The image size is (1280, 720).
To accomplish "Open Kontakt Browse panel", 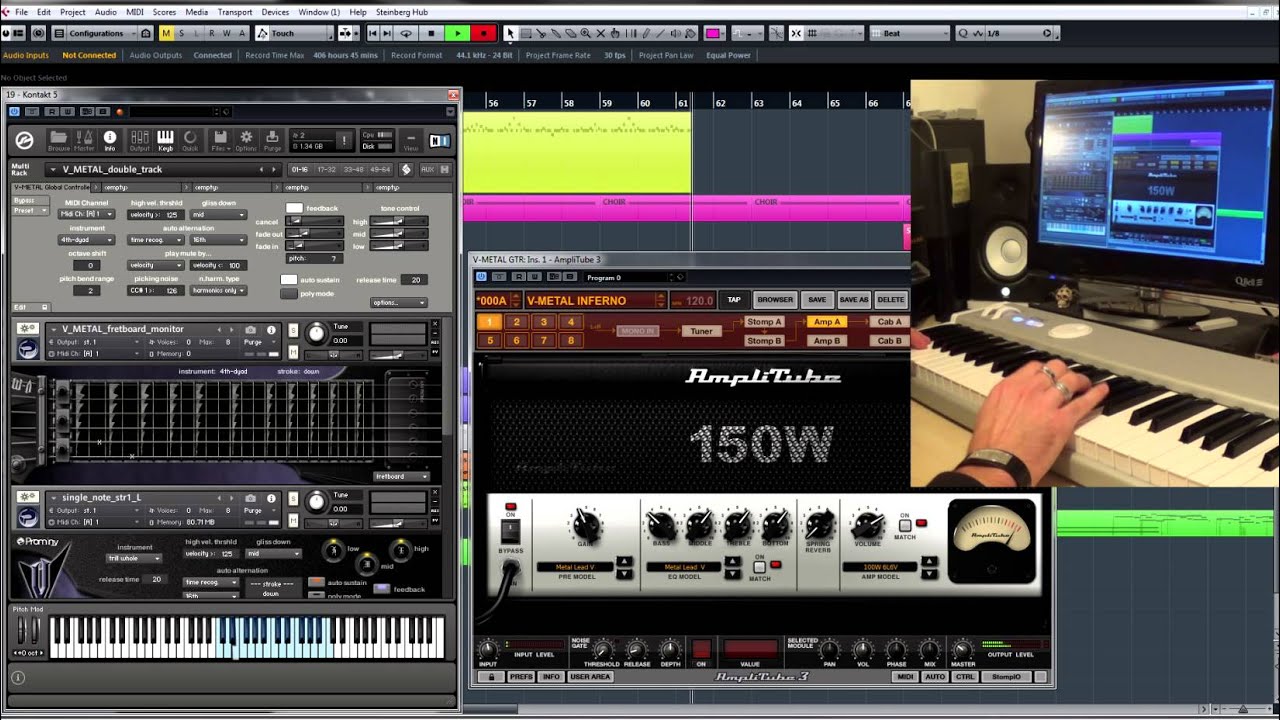I will 59,140.
